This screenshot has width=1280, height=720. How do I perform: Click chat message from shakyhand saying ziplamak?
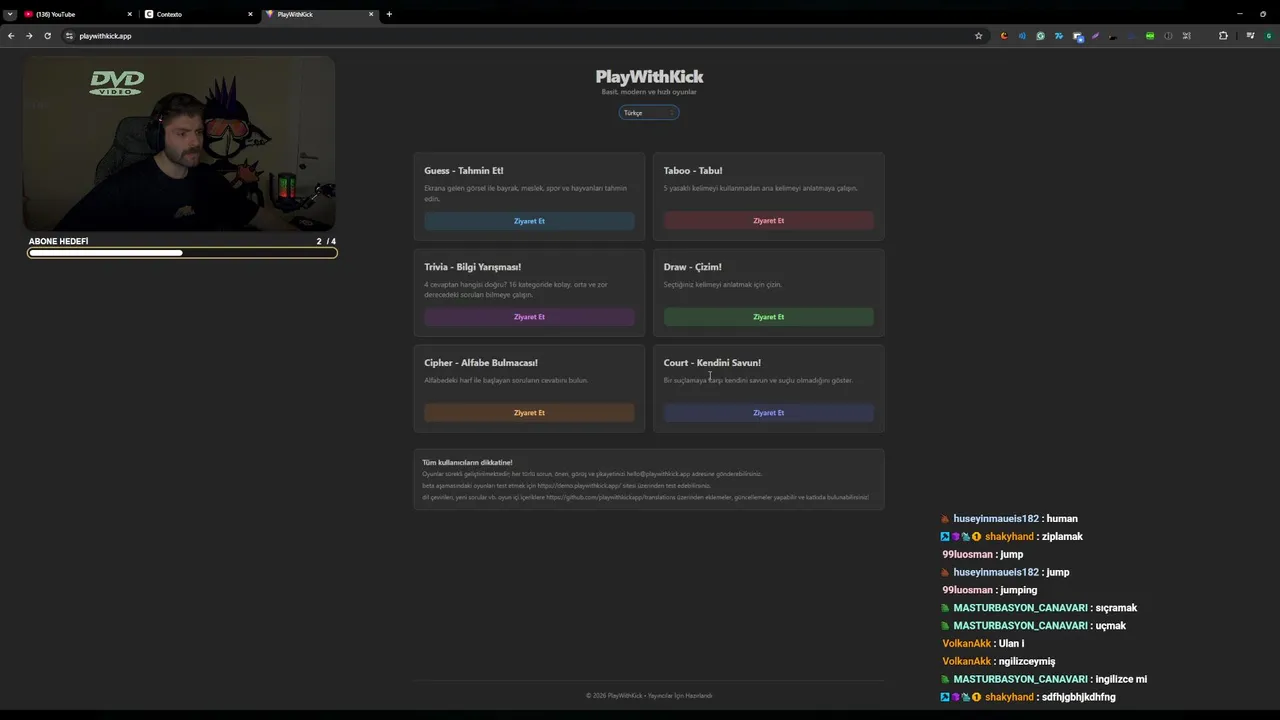1011,537
